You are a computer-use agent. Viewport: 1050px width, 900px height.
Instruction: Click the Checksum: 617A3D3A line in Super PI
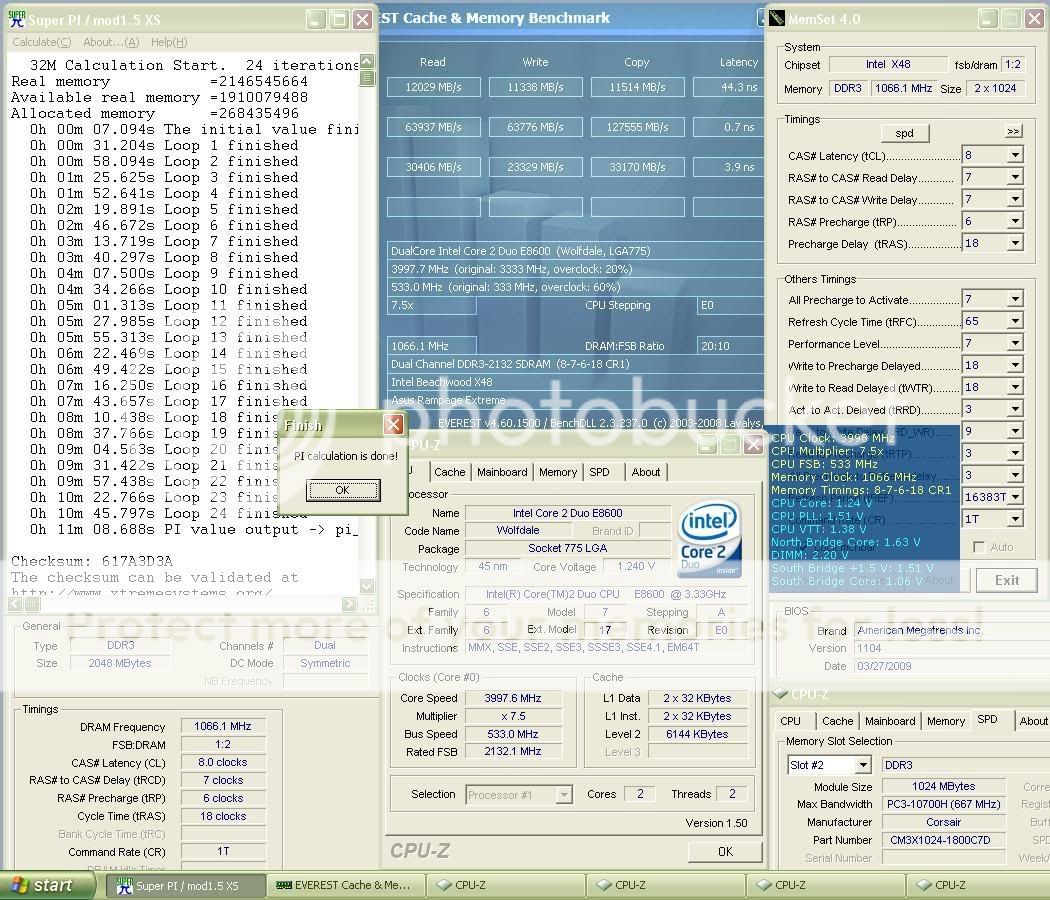point(92,561)
